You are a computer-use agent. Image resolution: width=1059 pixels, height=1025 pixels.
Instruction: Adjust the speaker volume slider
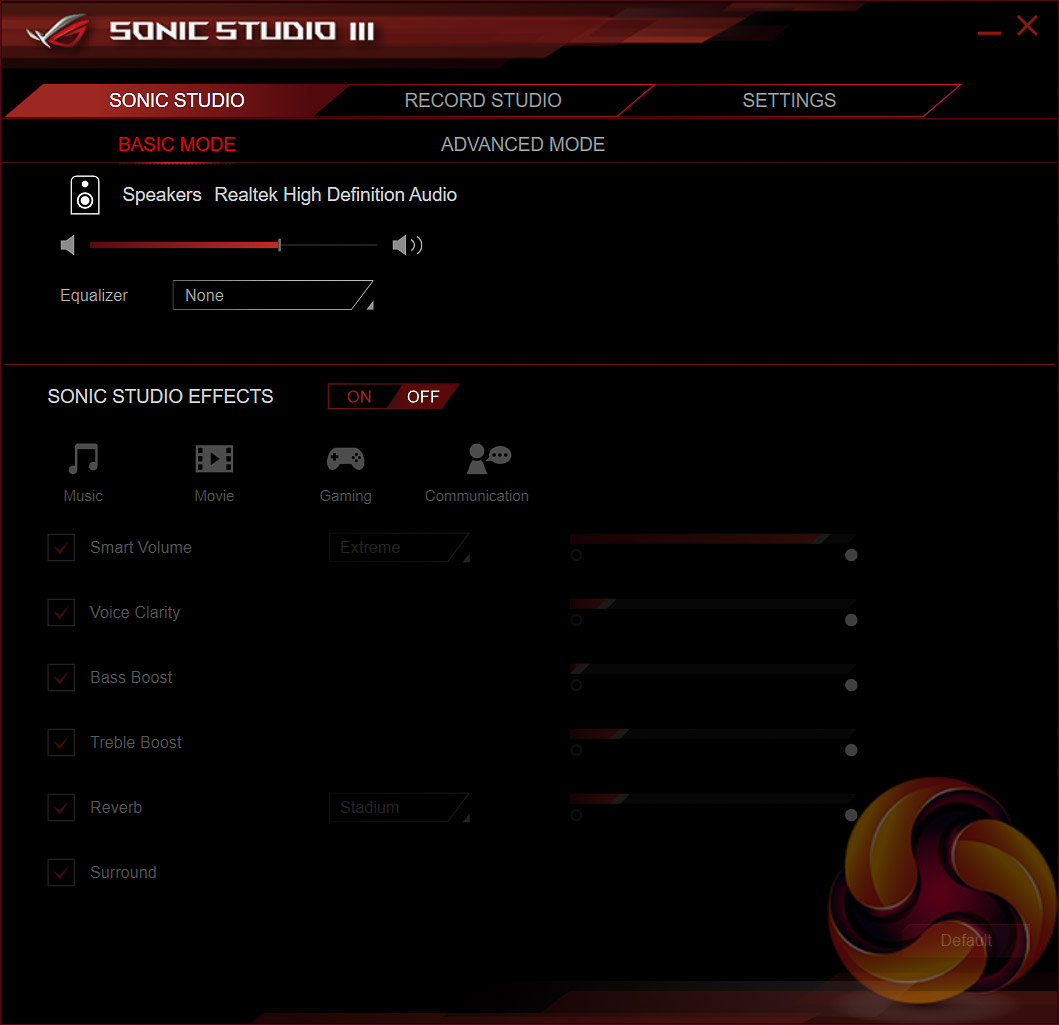(x=234, y=245)
